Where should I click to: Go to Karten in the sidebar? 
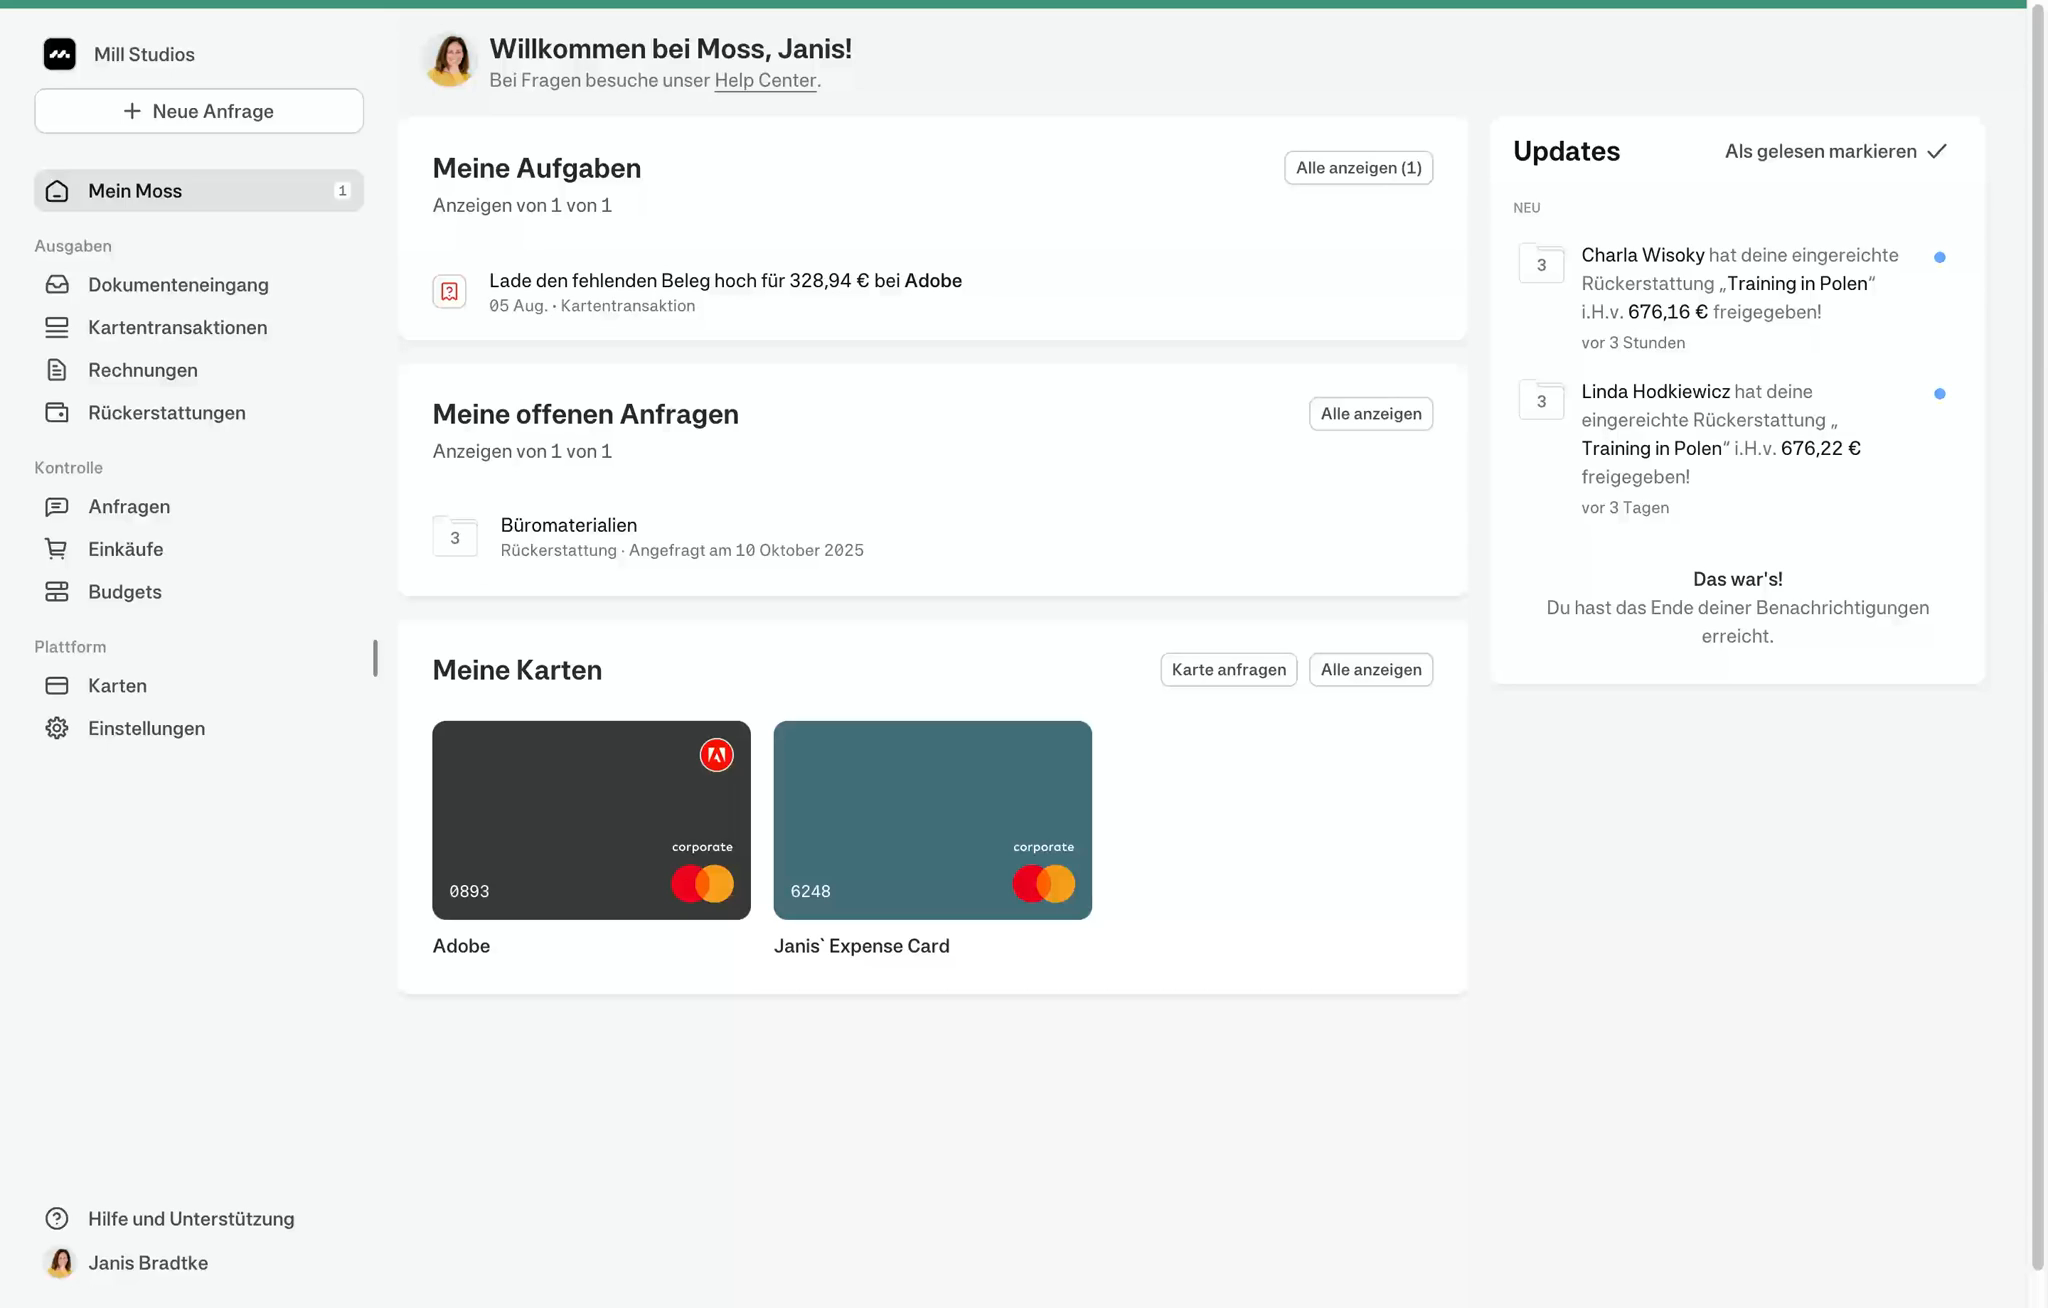(x=117, y=686)
